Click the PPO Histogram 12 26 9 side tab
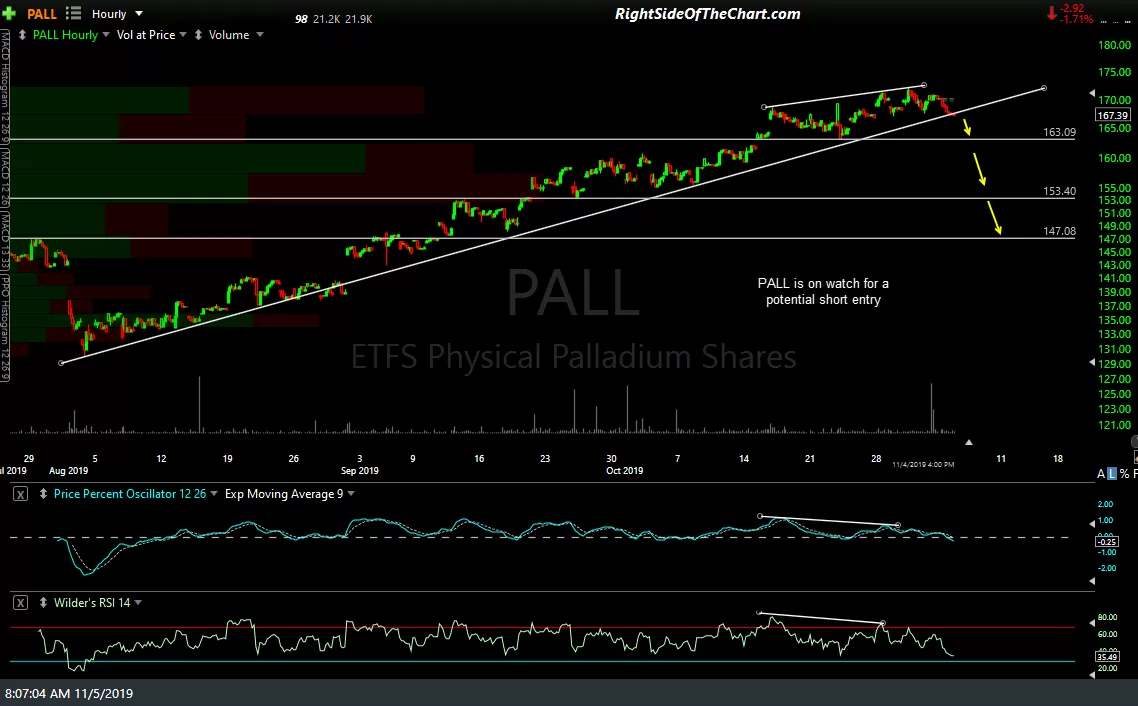1138x706 pixels. coord(4,327)
